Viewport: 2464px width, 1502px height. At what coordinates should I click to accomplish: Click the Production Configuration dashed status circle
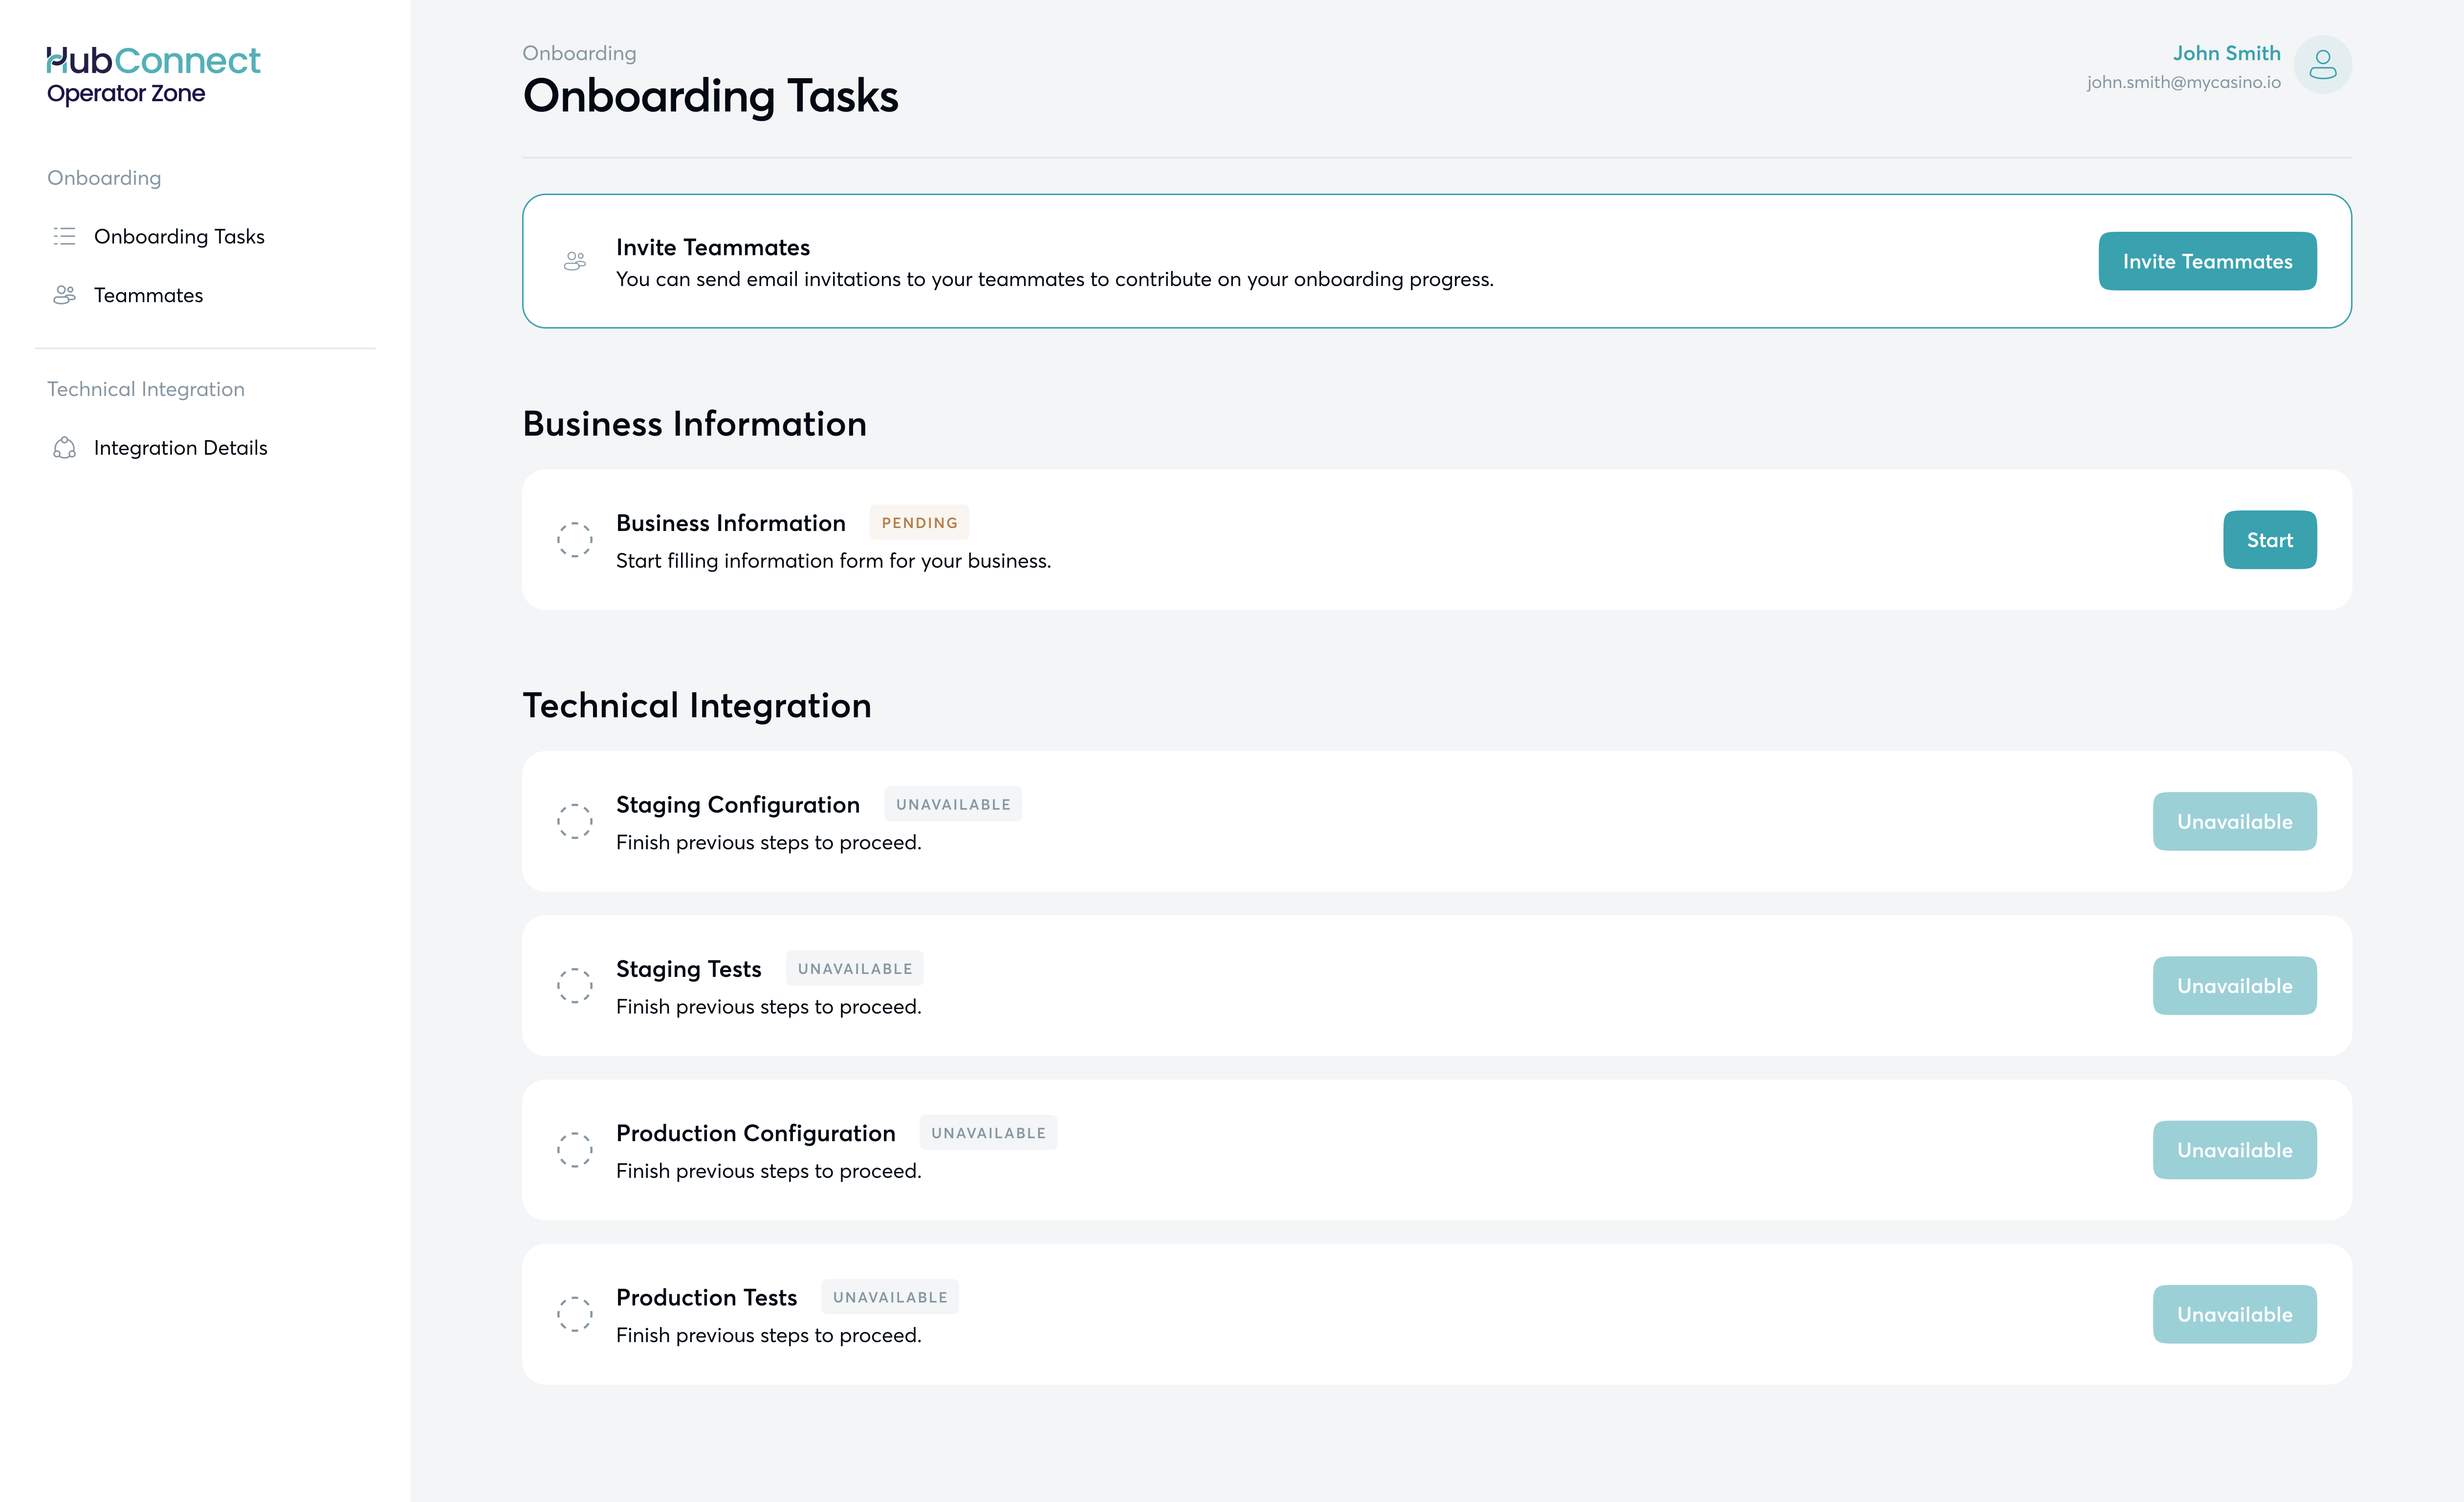tap(575, 1150)
